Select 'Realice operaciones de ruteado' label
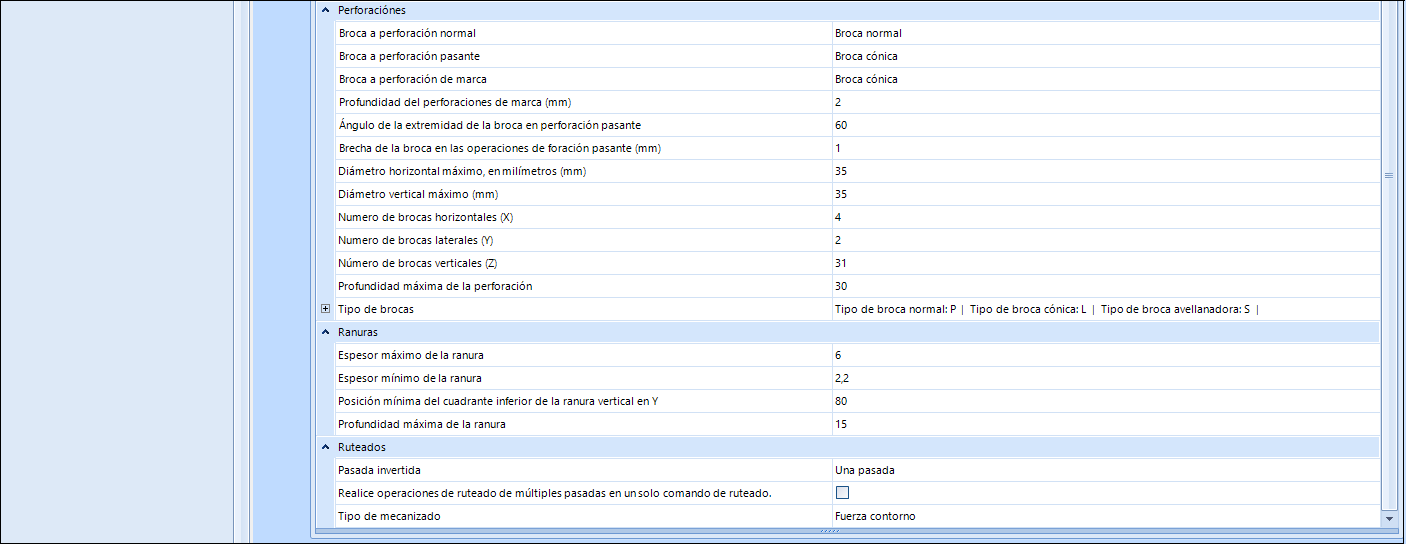The height and width of the screenshot is (544, 1406). [x=555, y=493]
